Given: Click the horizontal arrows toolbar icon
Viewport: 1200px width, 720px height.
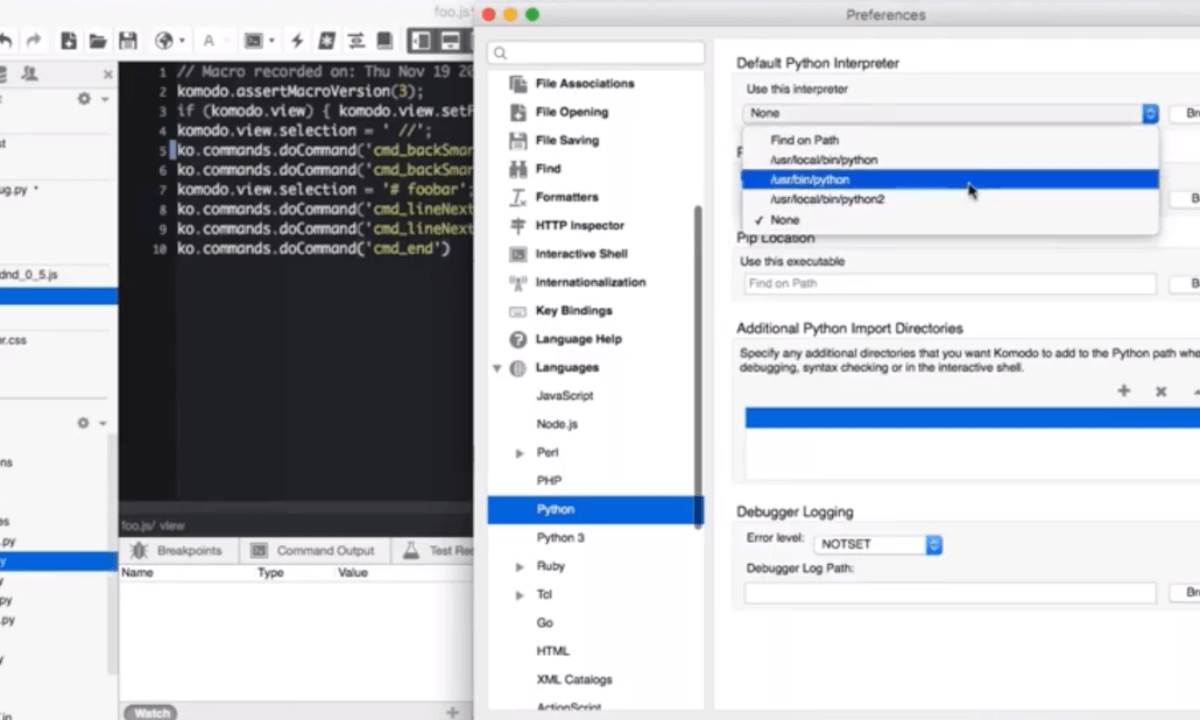Looking at the screenshot, I should [355, 41].
